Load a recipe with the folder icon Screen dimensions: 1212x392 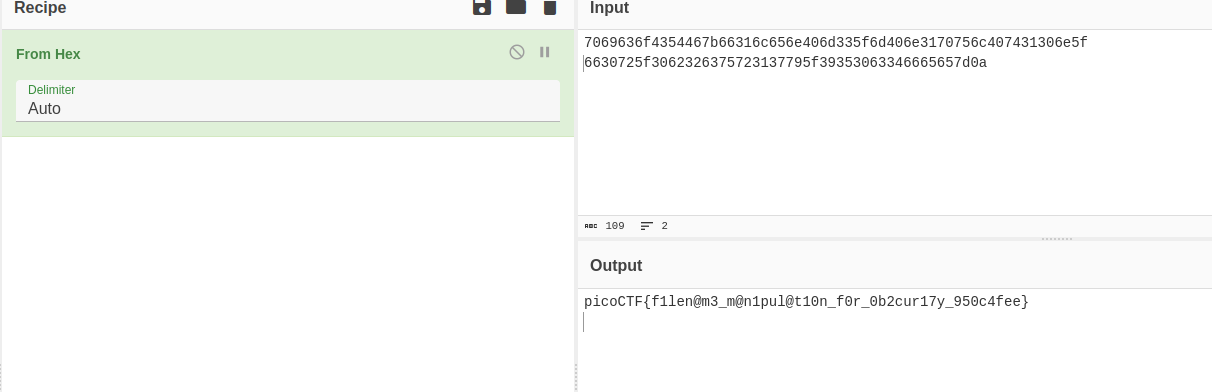click(516, 7)
